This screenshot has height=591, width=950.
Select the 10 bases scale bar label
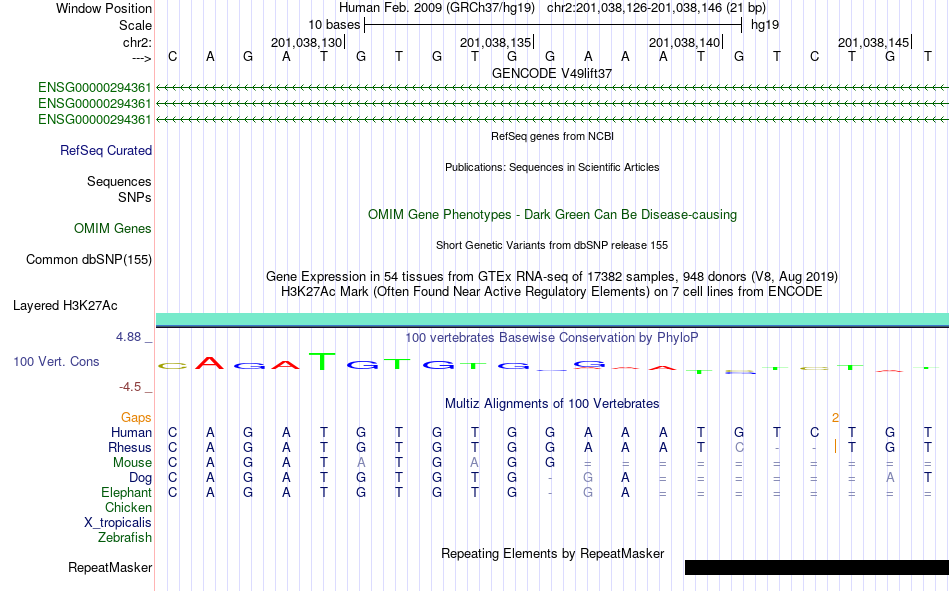pos(334,25)
